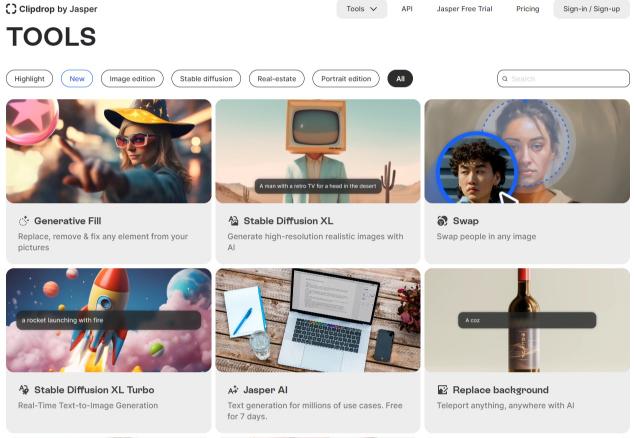
Task: Open the Swap tool preview thumbnail
Action: coord(527,151)
